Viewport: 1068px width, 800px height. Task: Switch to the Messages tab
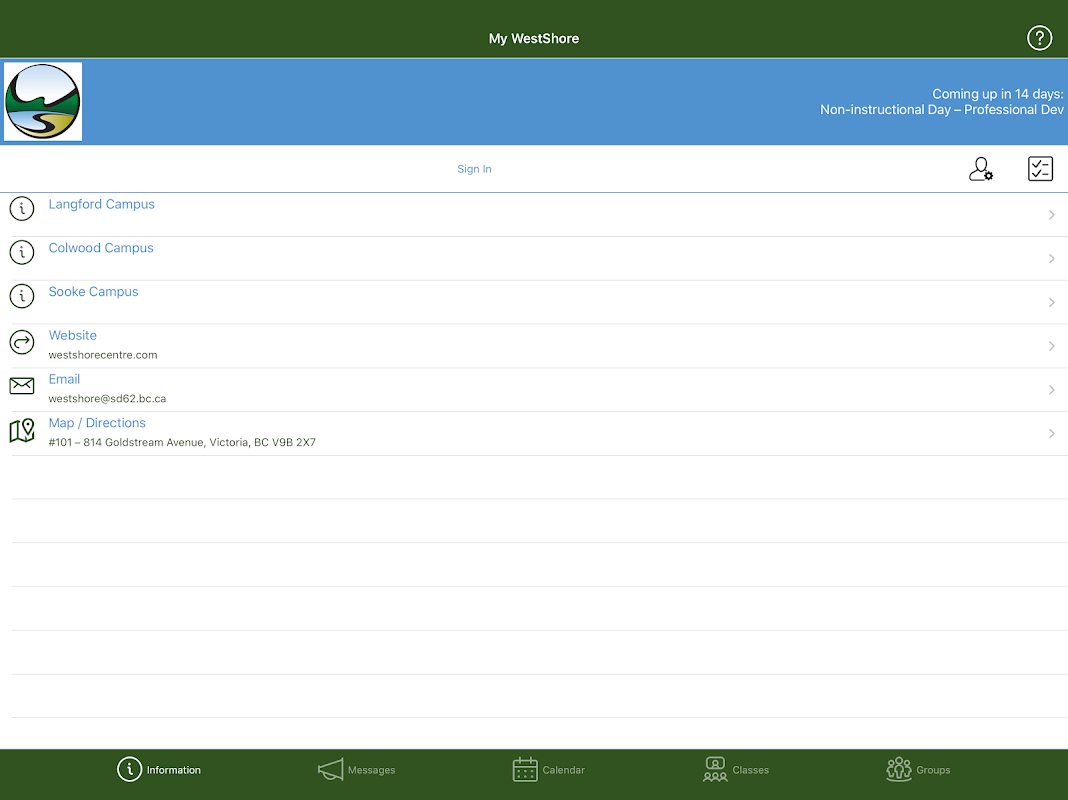(356, 769)
